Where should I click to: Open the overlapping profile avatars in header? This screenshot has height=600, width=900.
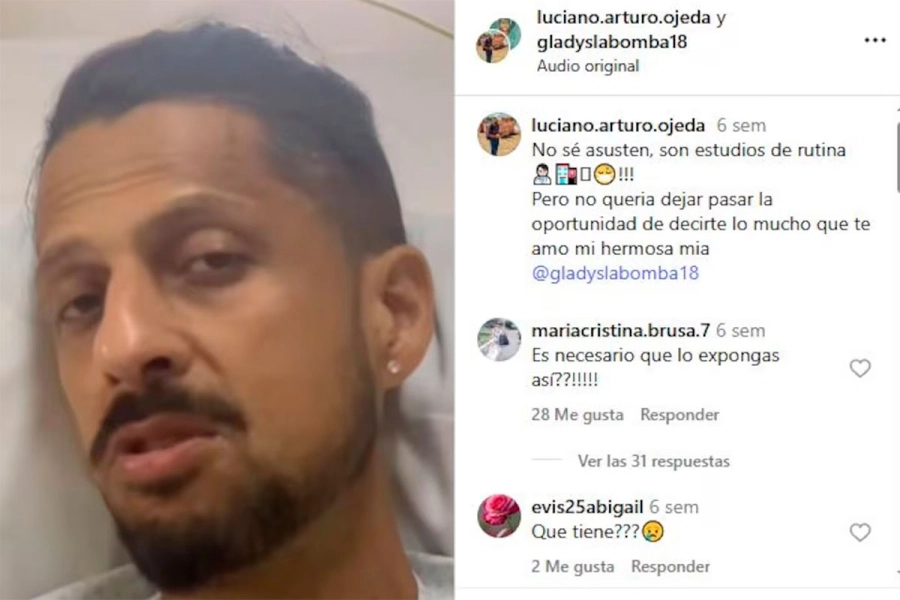(498, 40)
